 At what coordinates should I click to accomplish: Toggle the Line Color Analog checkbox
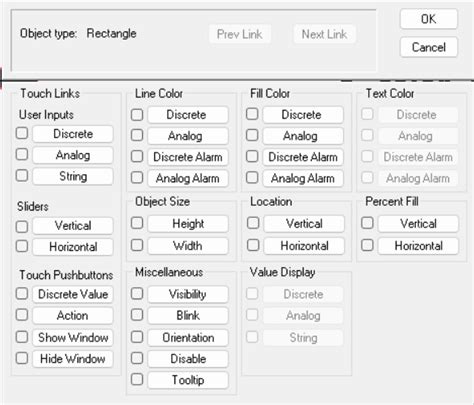(x=137, y=135)
